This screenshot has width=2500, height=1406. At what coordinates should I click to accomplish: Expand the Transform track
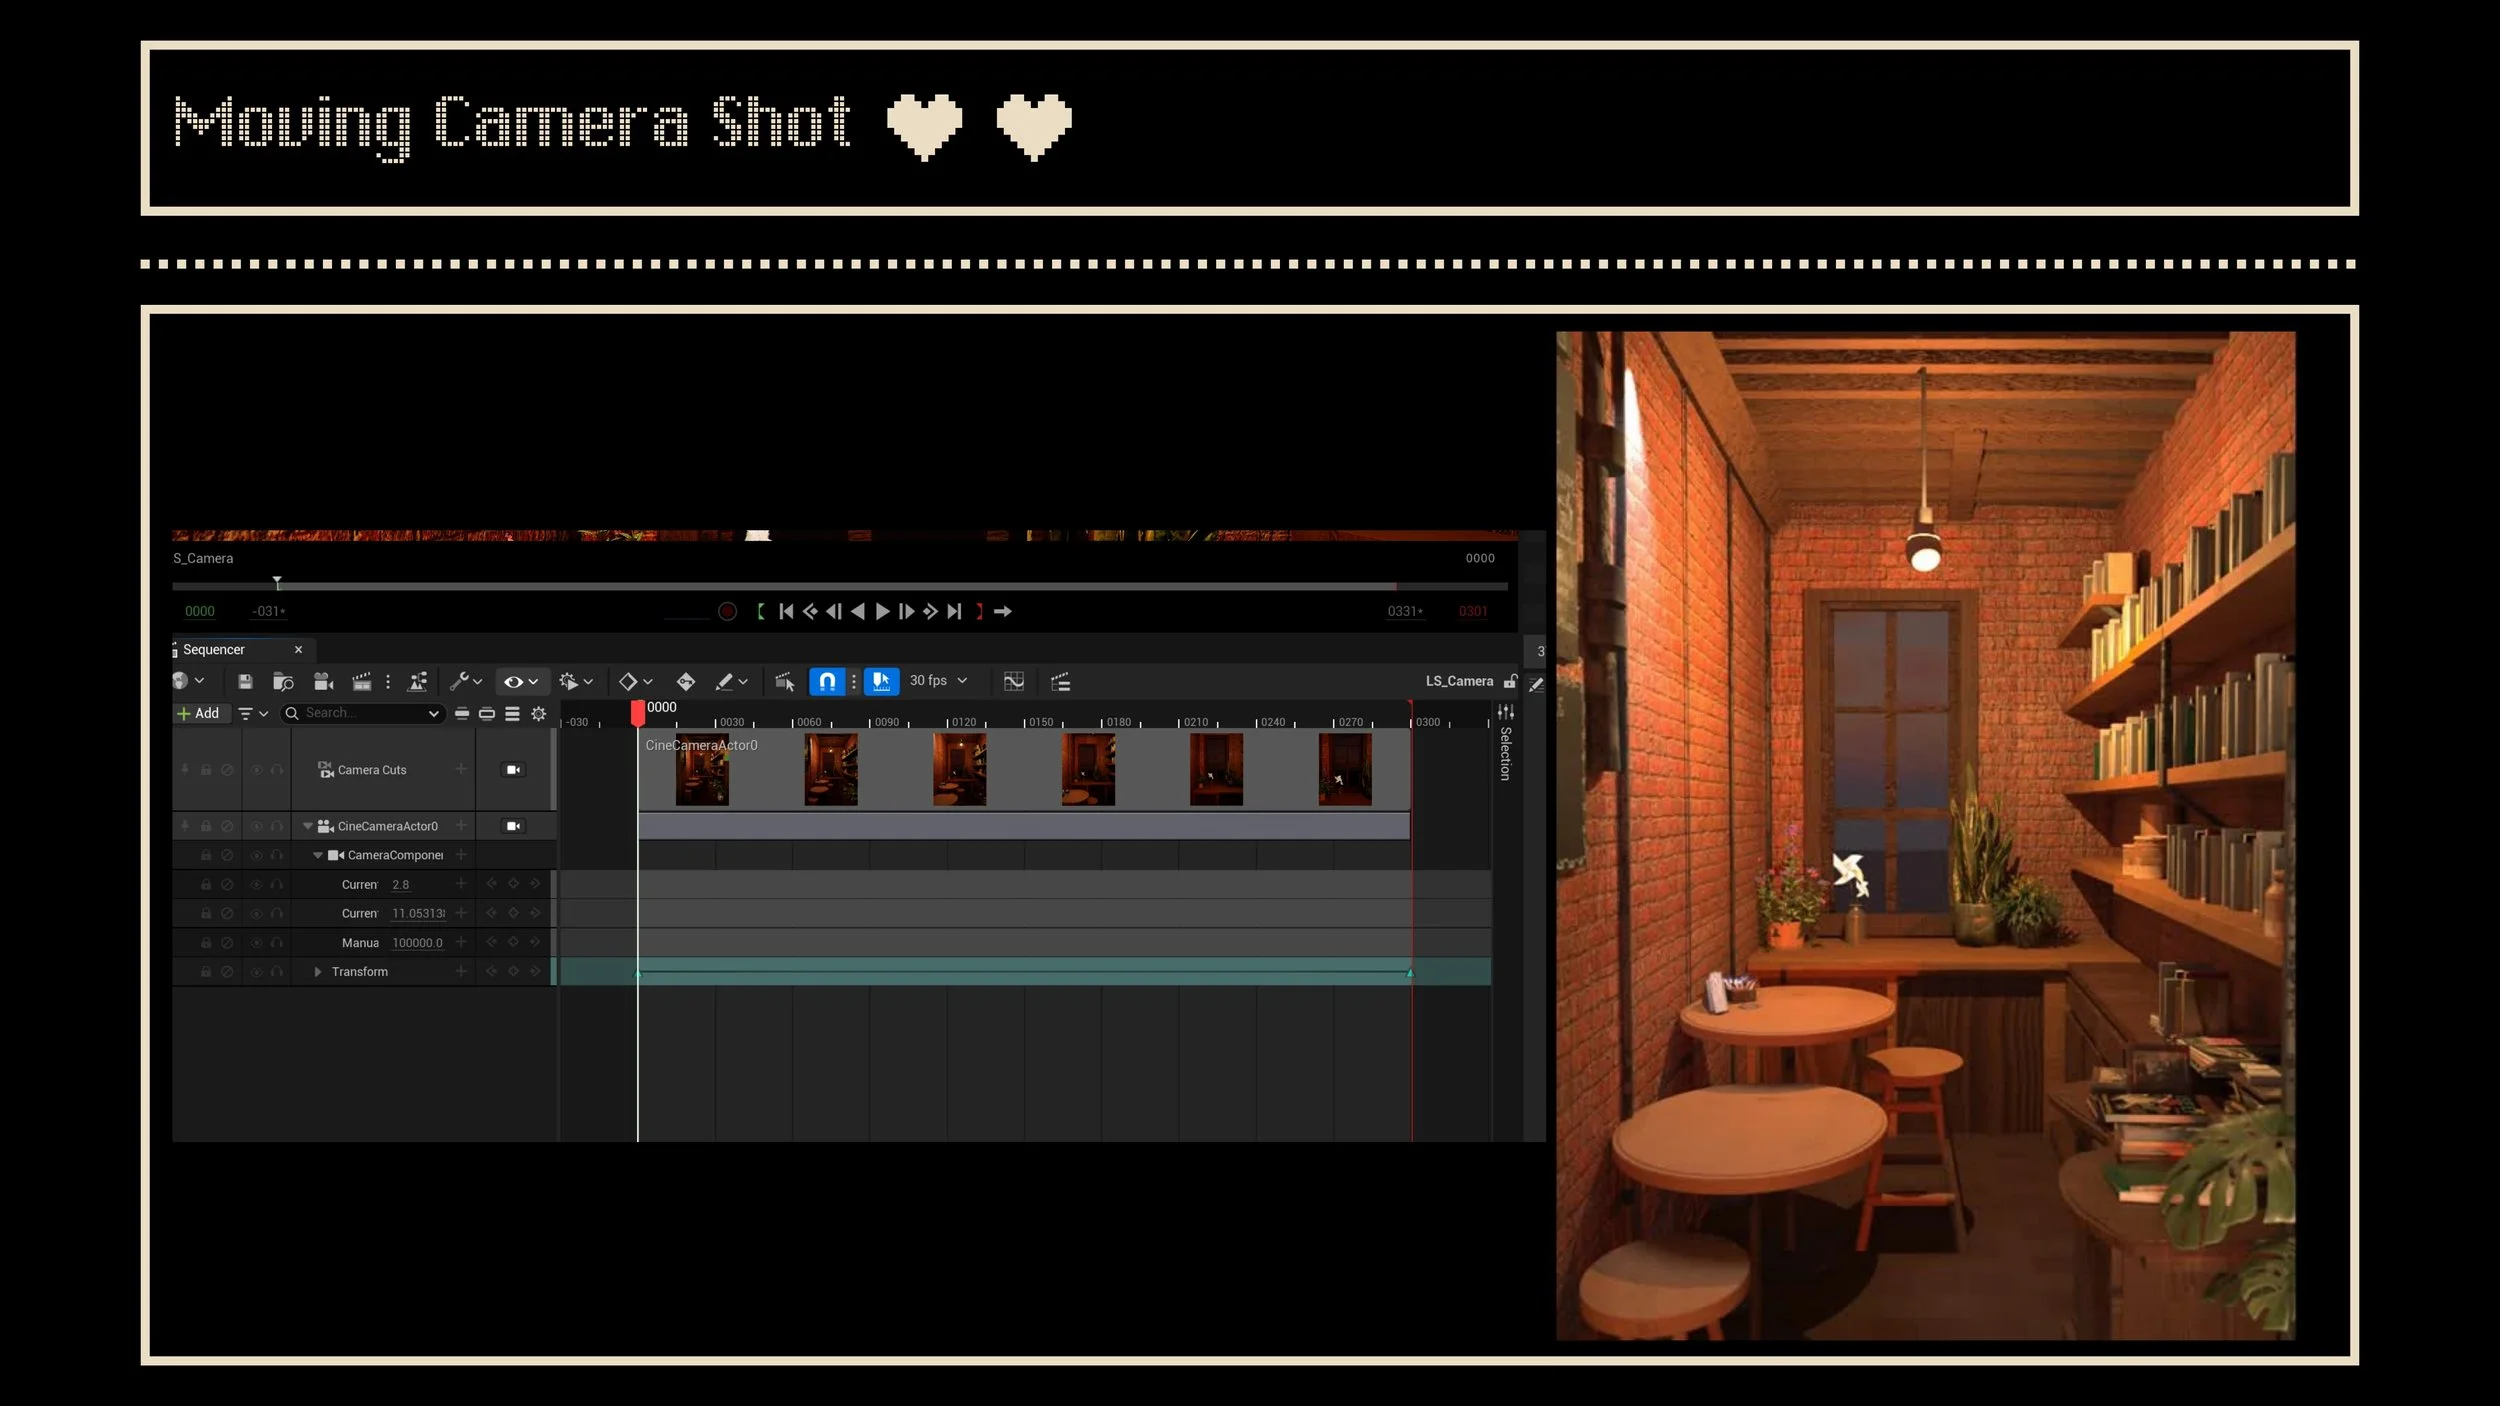click(x=318, y=971)
